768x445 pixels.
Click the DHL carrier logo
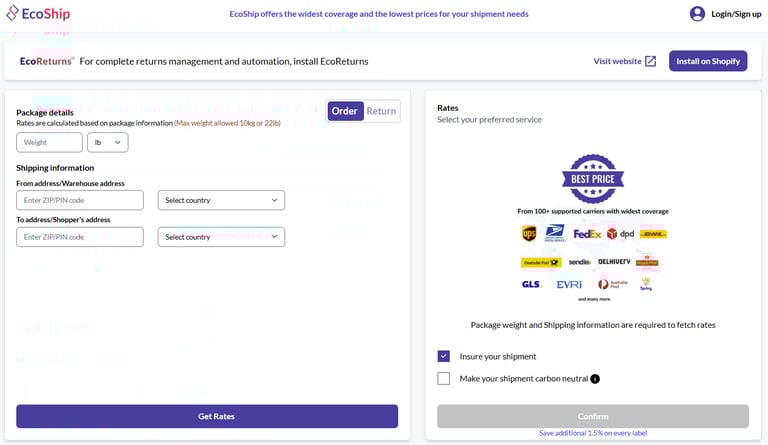pyautogui.click(x=653, y=234)
